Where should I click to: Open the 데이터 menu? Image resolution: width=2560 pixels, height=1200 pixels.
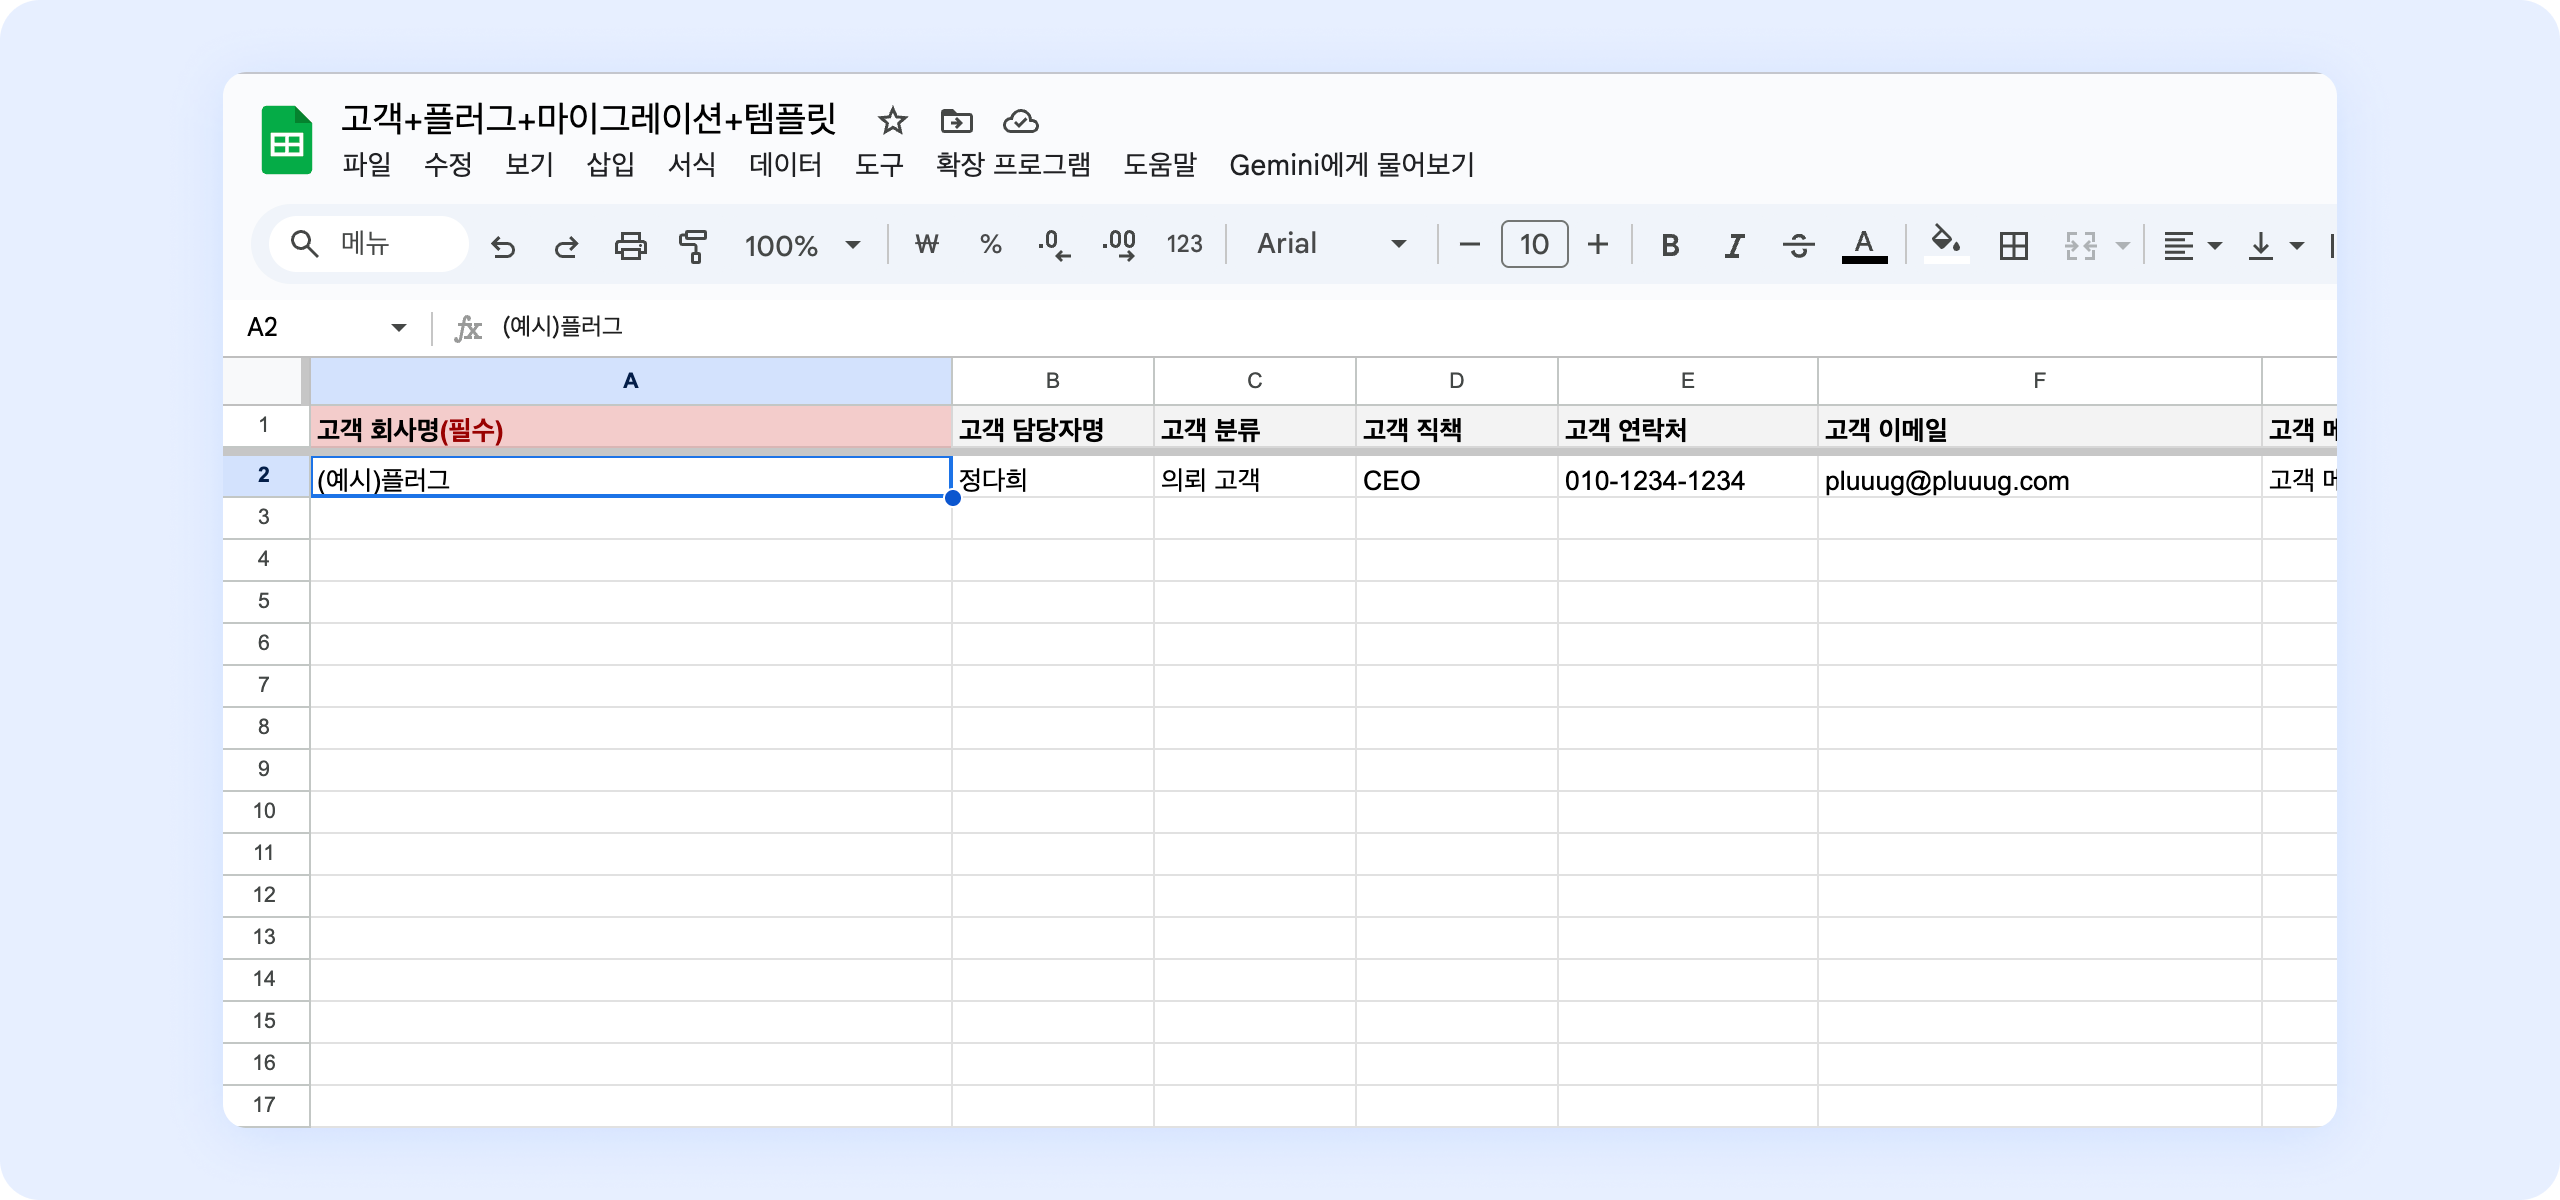coord(785,165)
